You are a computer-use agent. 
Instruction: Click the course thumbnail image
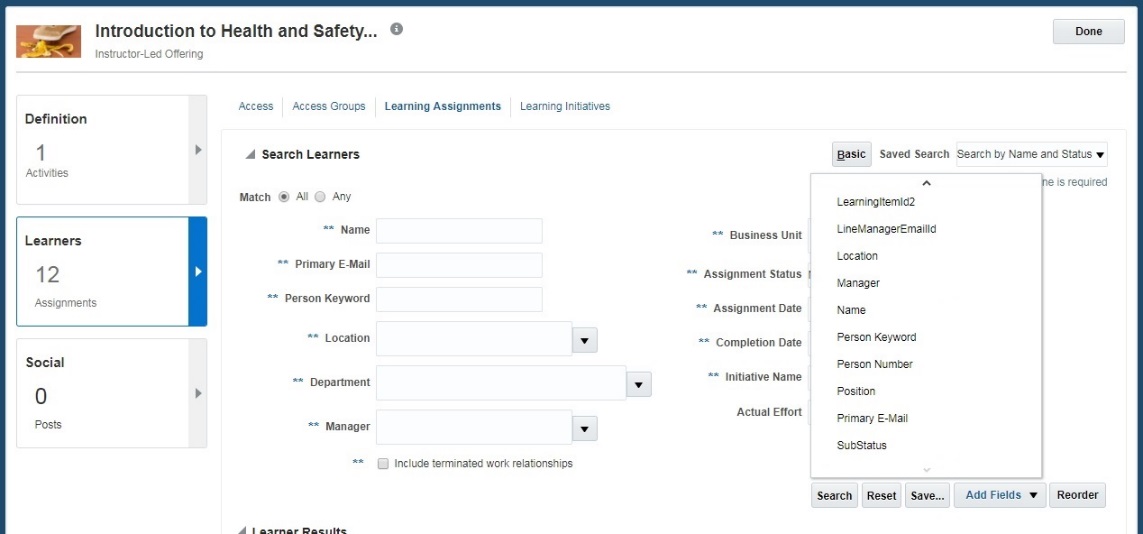click(x=49, y=41)
